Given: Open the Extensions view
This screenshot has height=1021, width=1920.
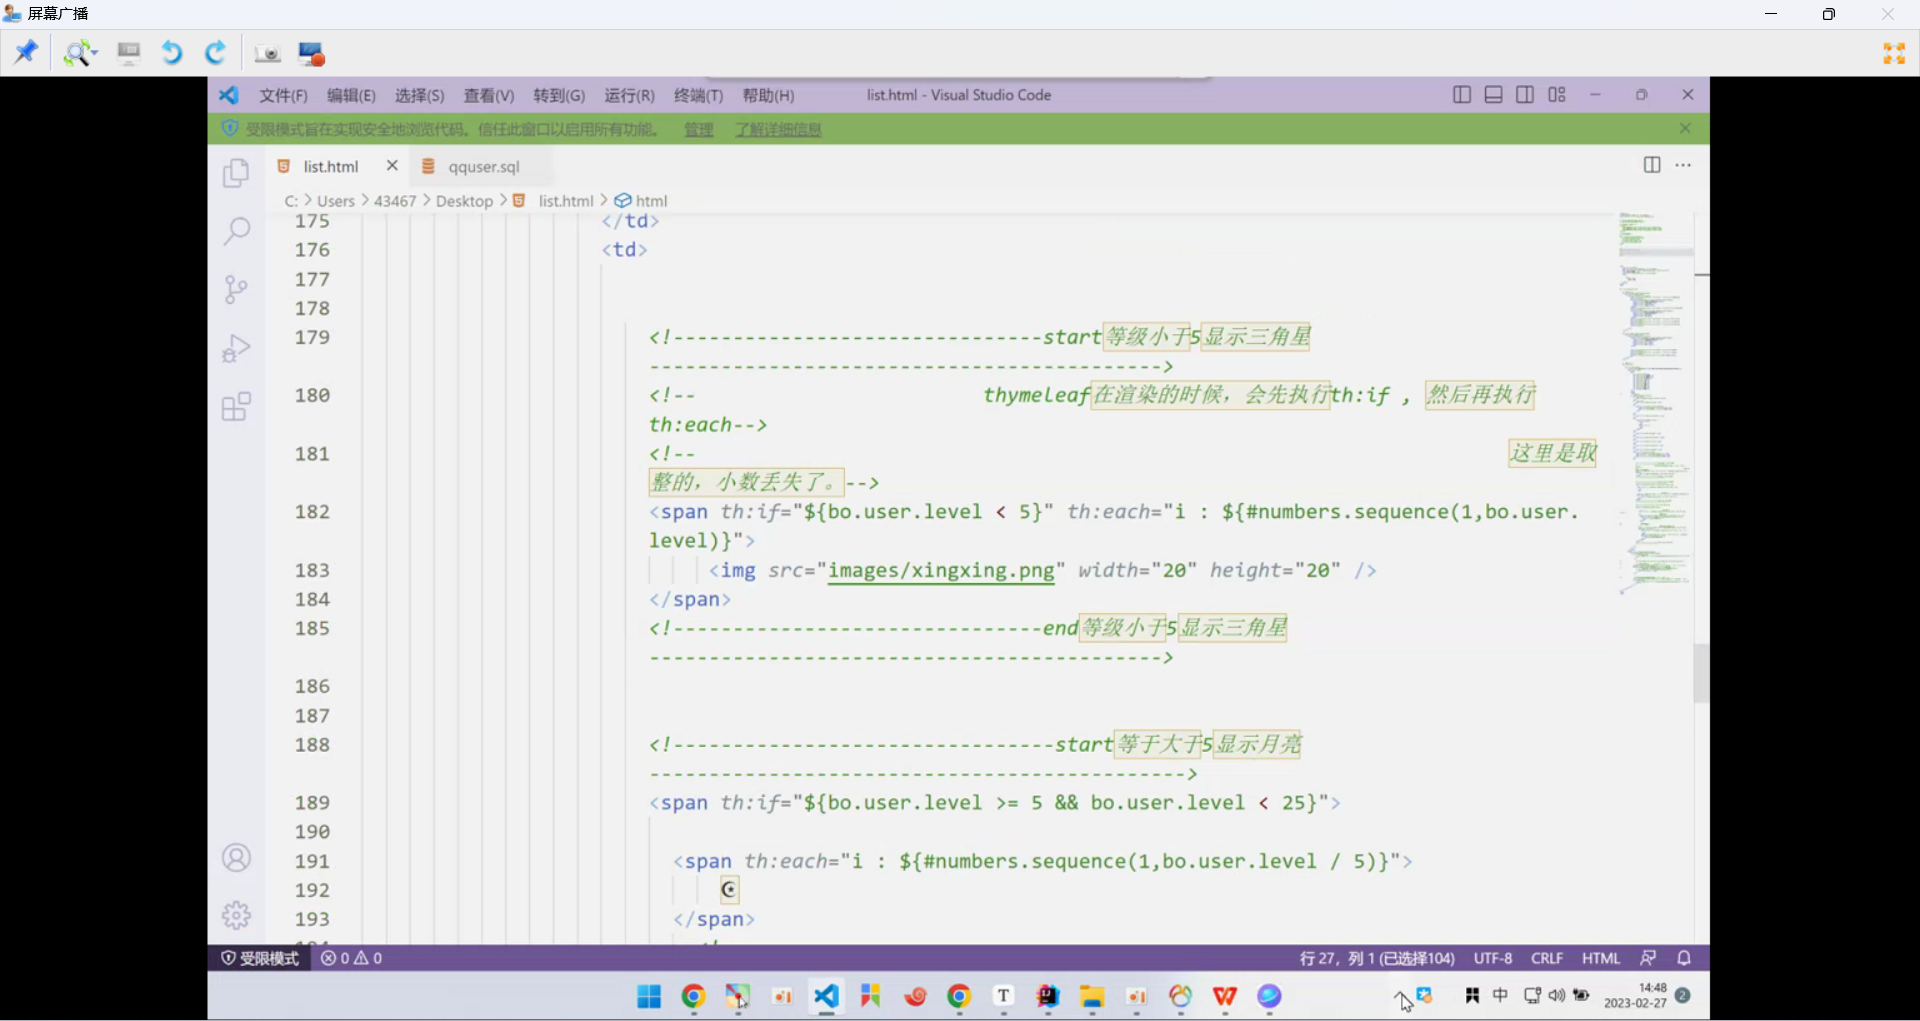Looking at the screenshot, I should click(x=236, y=407).
